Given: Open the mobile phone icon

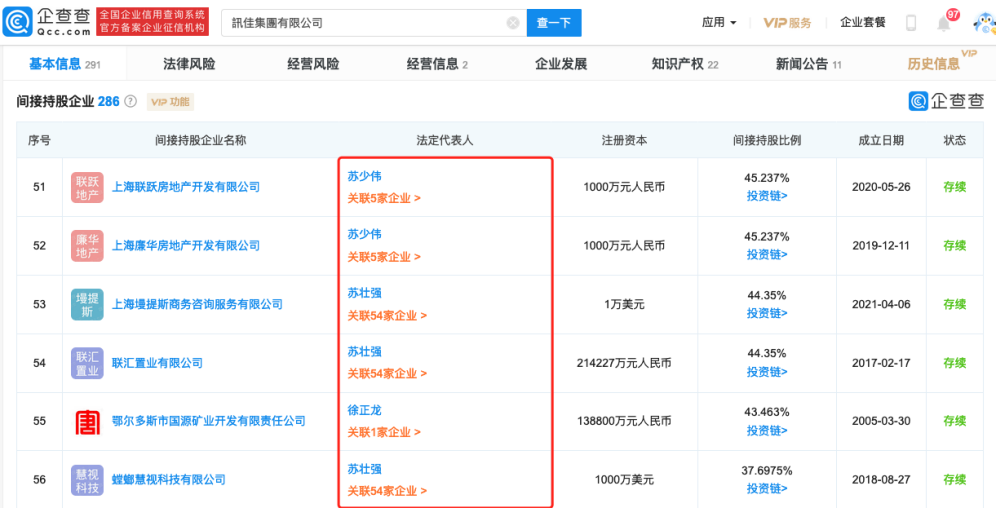Looking at the screenshot, I should tap(911, 23).
